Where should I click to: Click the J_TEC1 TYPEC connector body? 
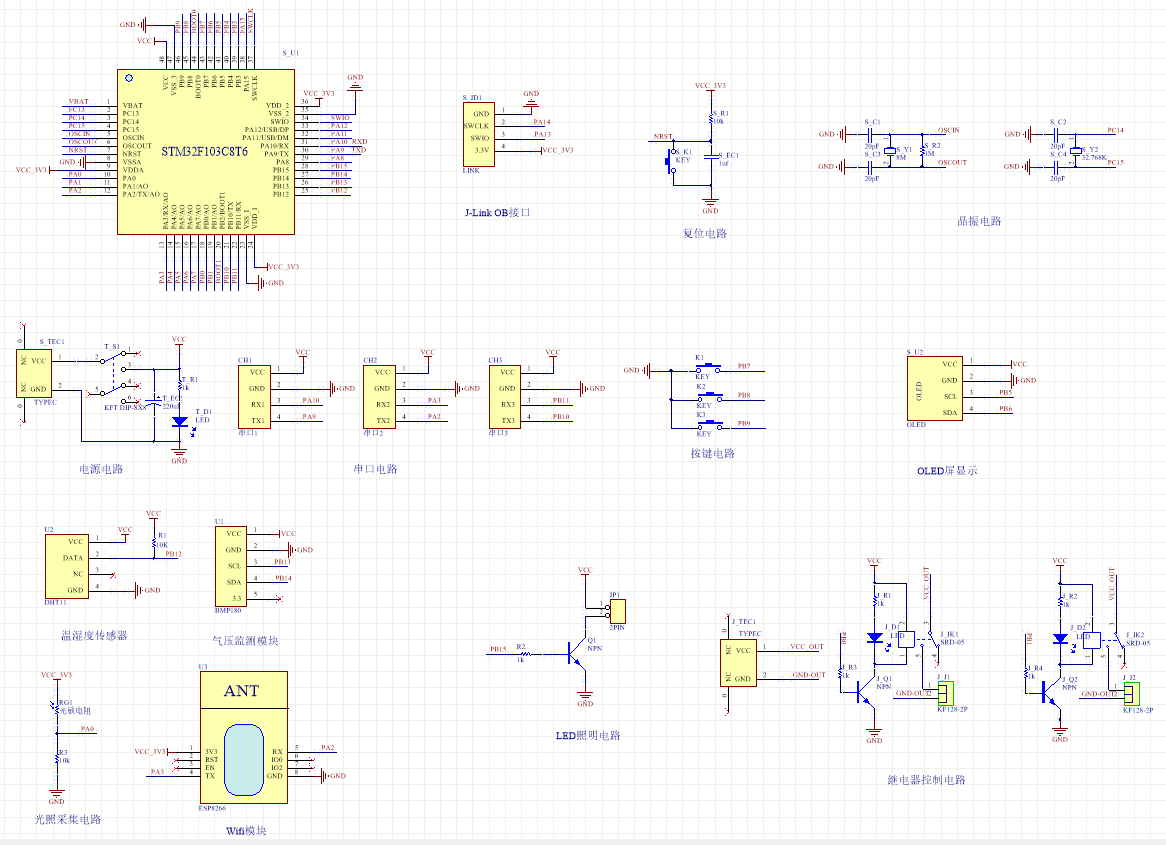click(x=738, y=664)
